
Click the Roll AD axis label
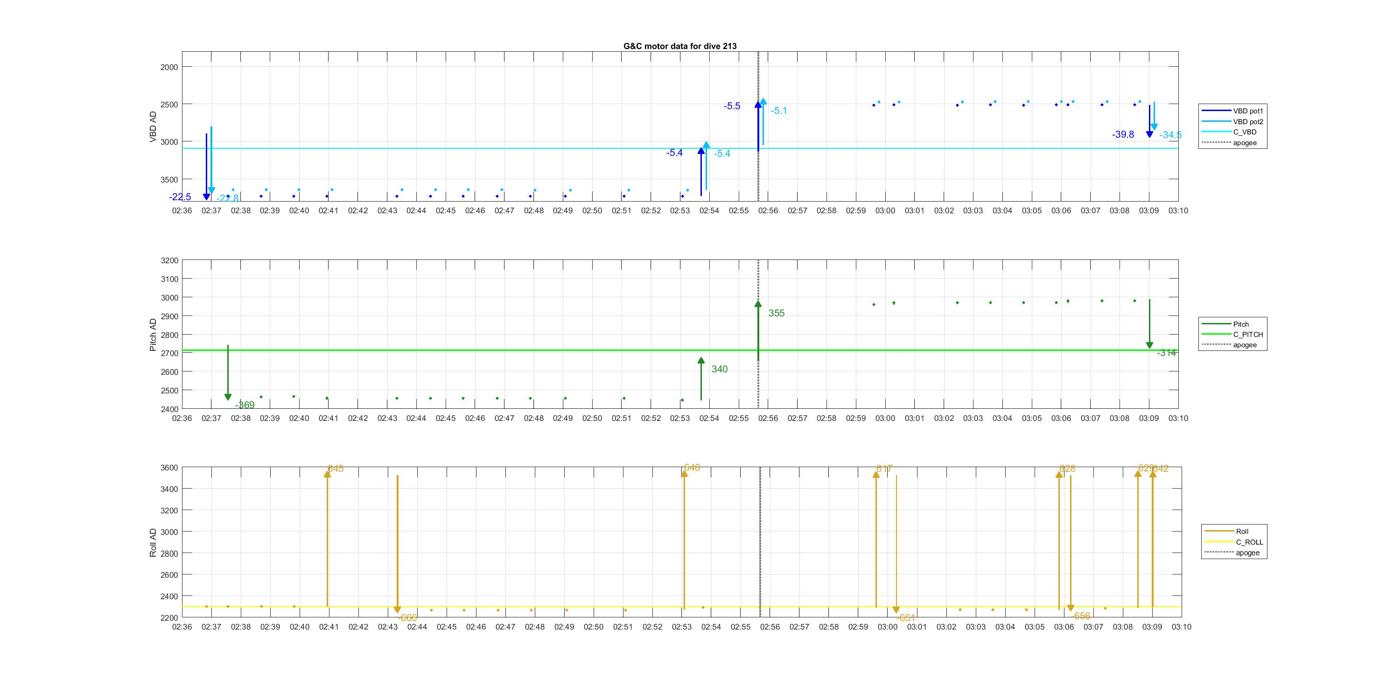click(x=153, y=542)
